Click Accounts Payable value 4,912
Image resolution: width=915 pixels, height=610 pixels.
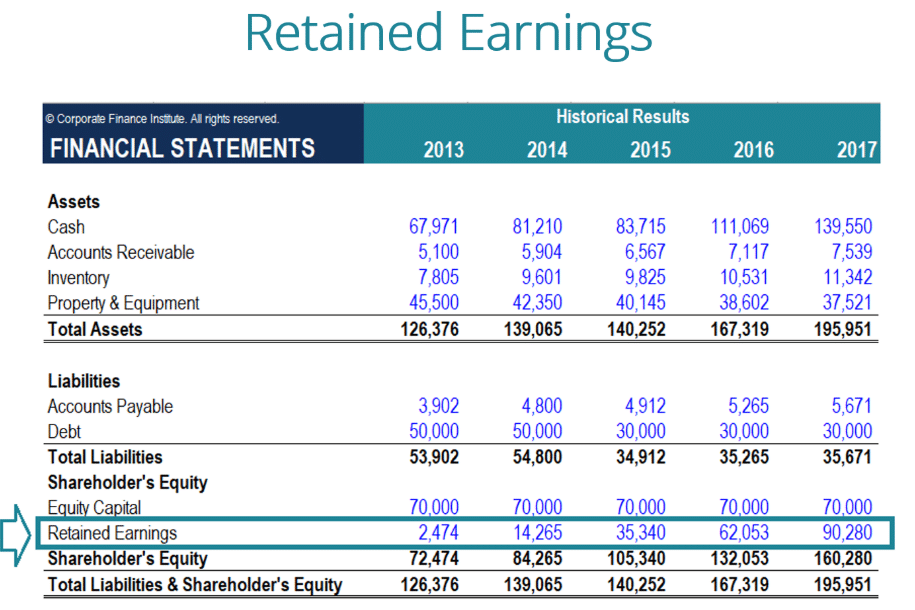[x=645, y=406]
